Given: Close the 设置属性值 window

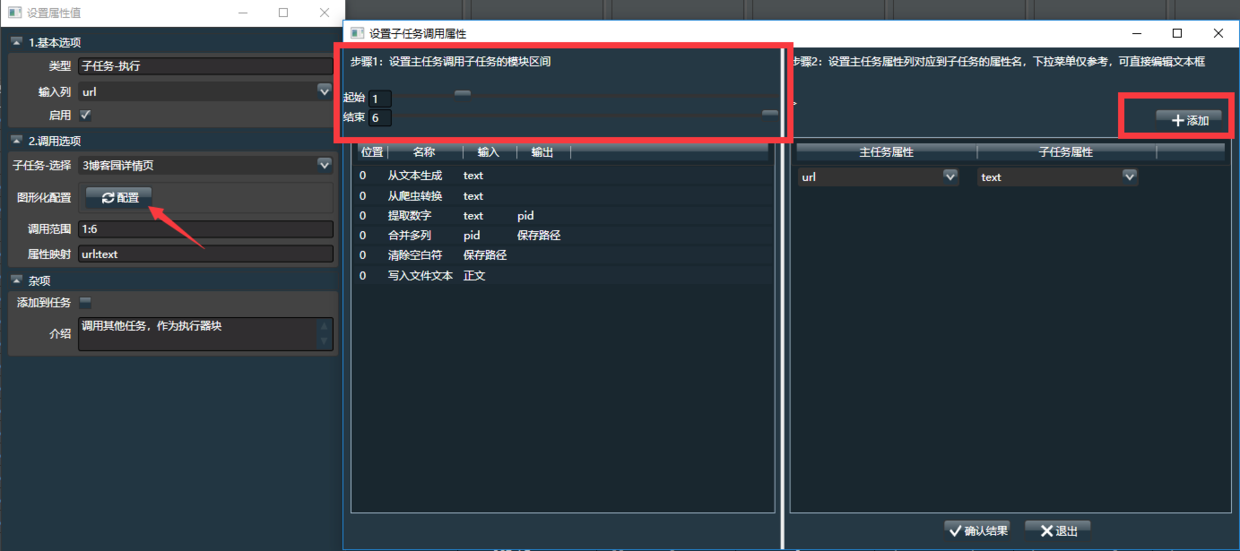Looking at the screenshot, I should 324,13.
